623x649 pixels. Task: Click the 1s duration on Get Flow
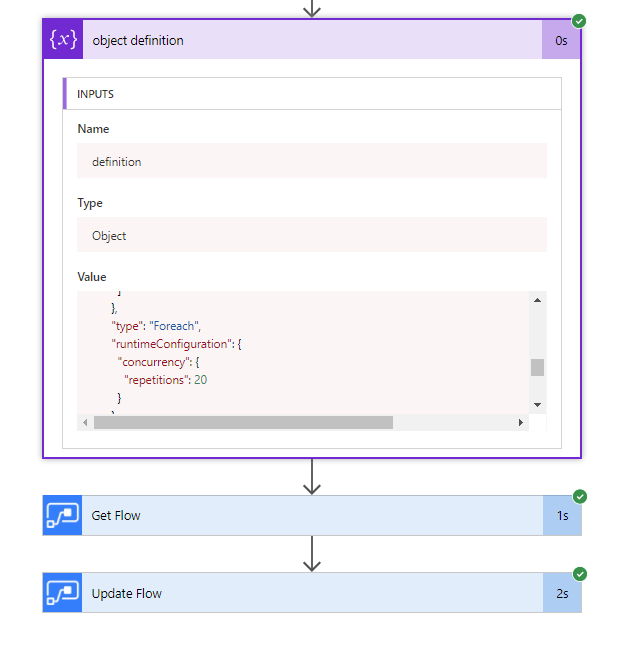[561, 516]
